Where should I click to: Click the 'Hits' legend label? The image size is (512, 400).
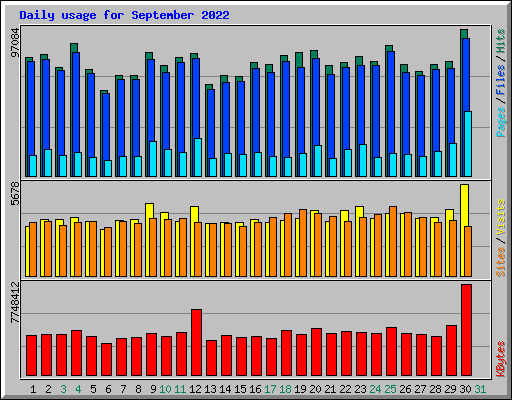(501, 41)
